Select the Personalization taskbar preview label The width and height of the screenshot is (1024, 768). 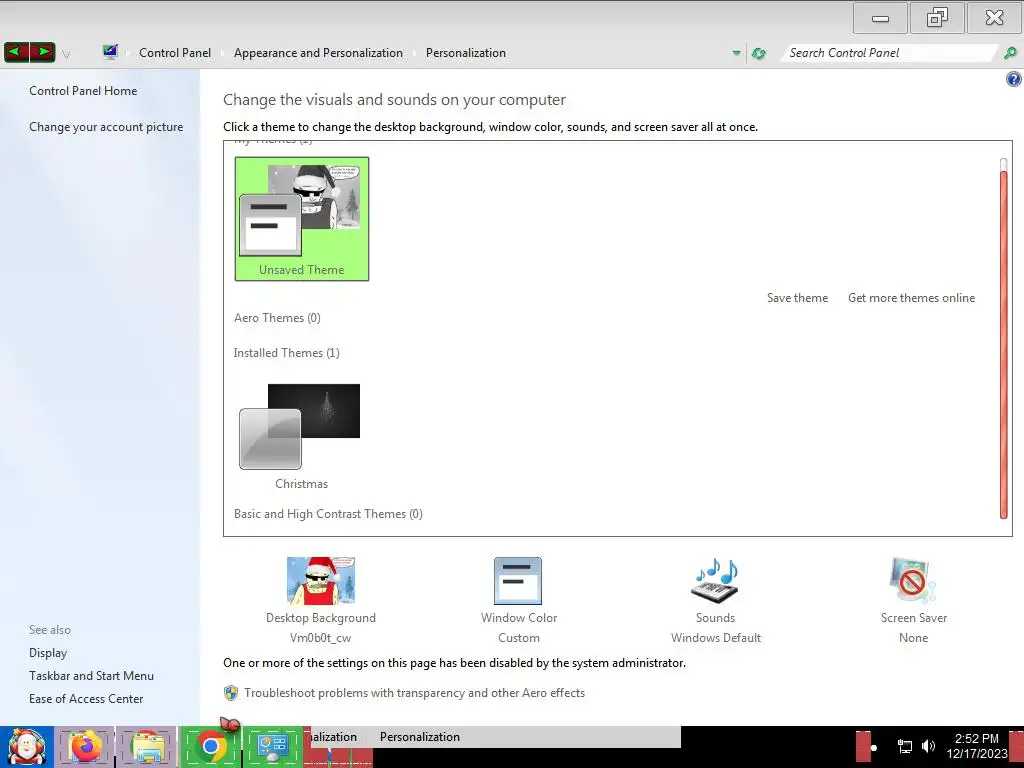[420, 737]
